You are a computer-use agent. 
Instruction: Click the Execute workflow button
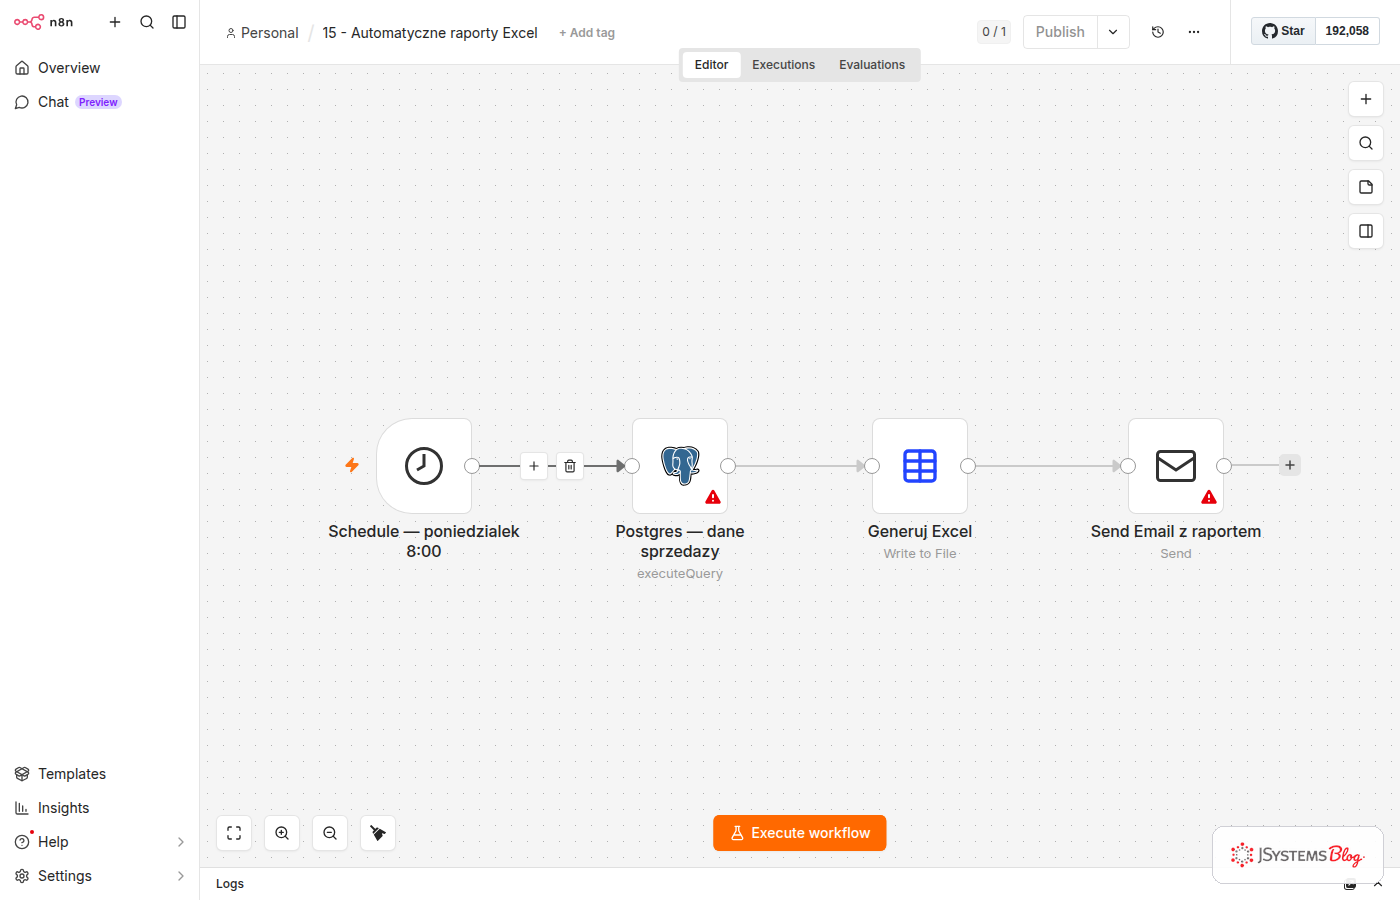point(800,833)
